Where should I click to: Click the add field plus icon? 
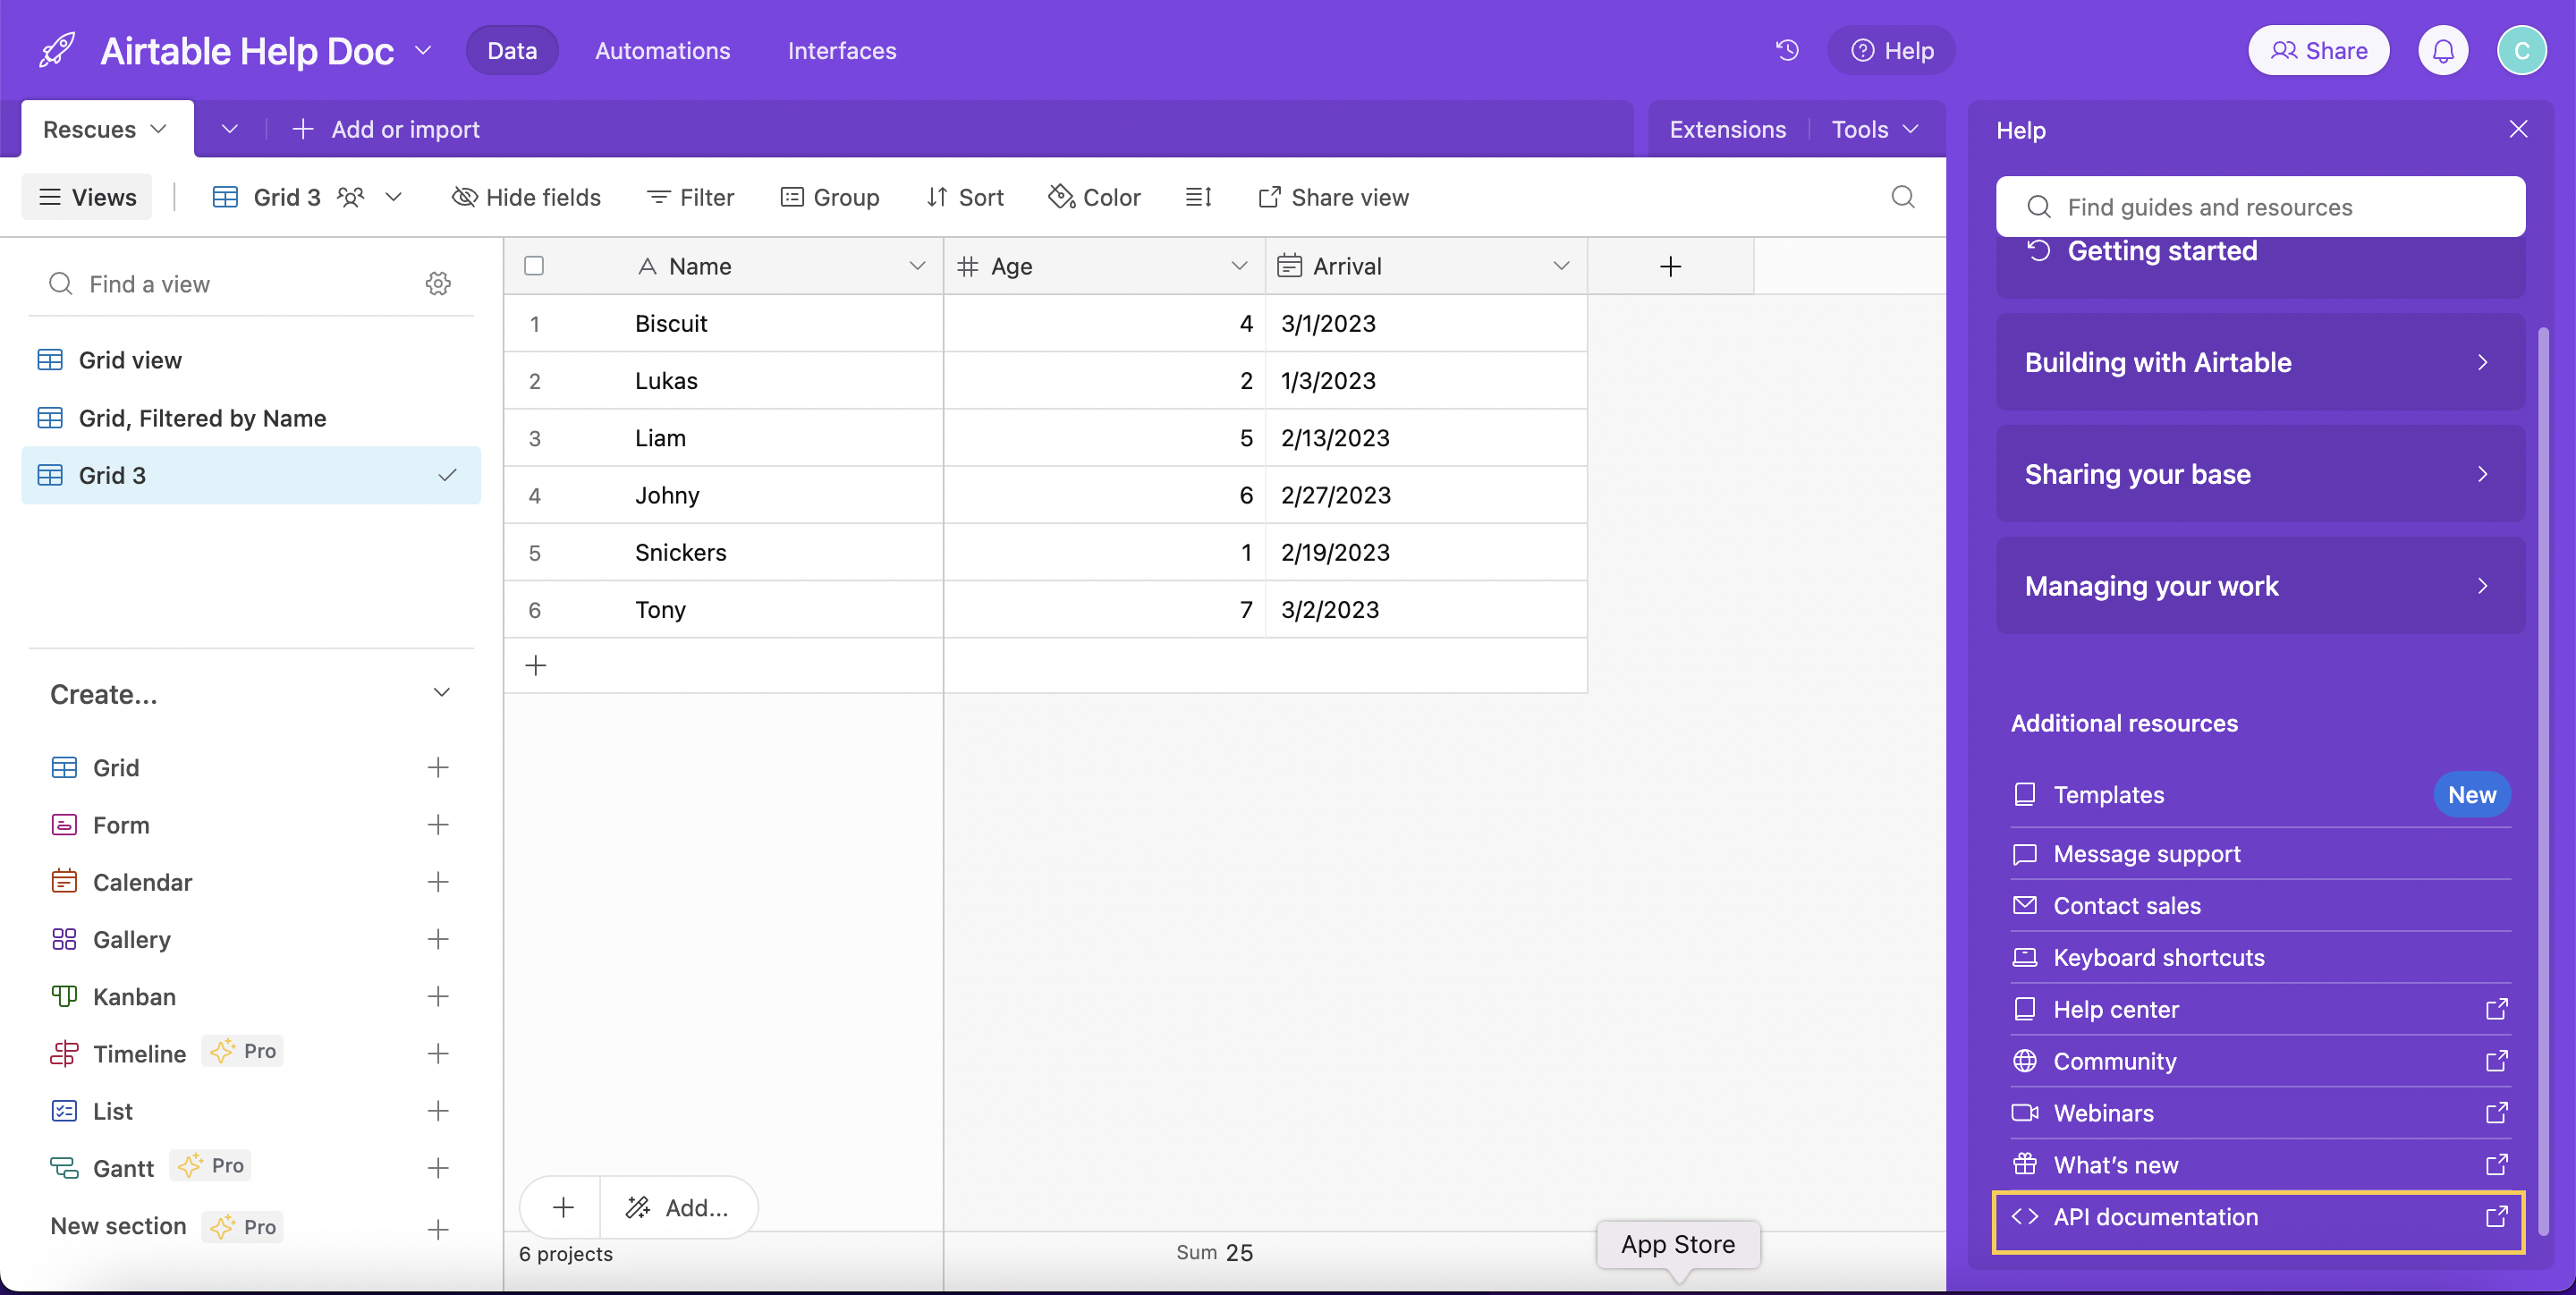pyautogui.click(x=1670, y=266)
